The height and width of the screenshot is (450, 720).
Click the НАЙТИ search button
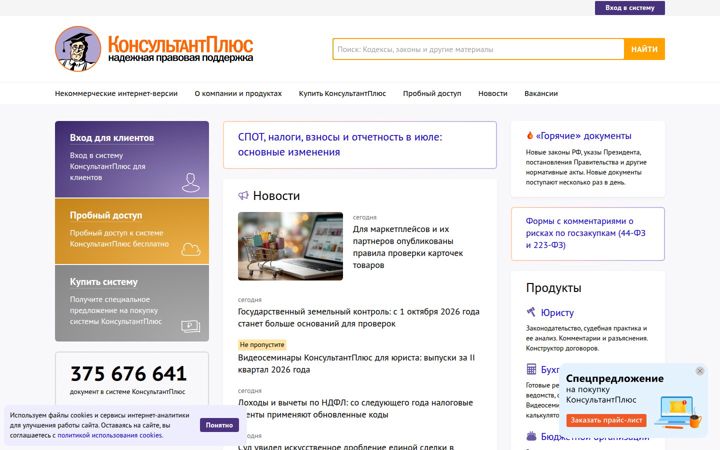[644, 49]
